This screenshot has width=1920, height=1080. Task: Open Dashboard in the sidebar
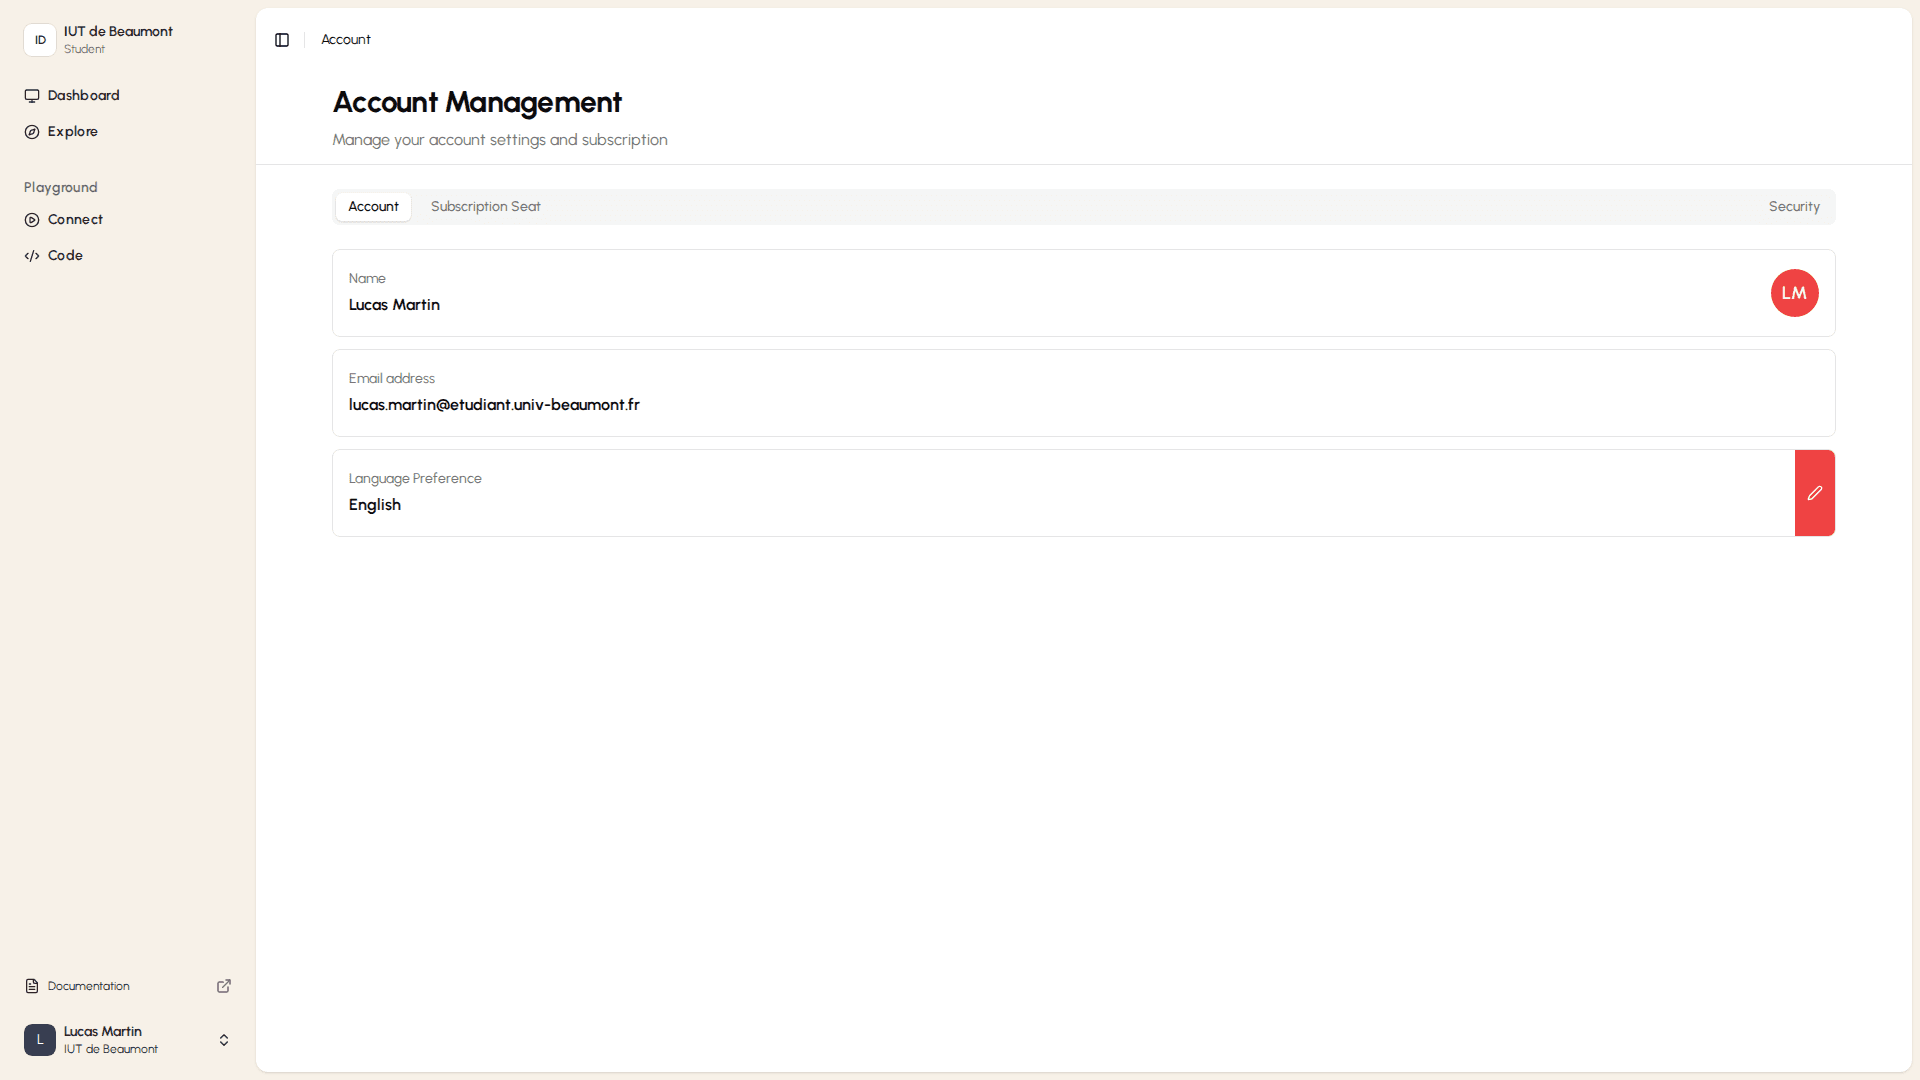[x=128, y=96]
